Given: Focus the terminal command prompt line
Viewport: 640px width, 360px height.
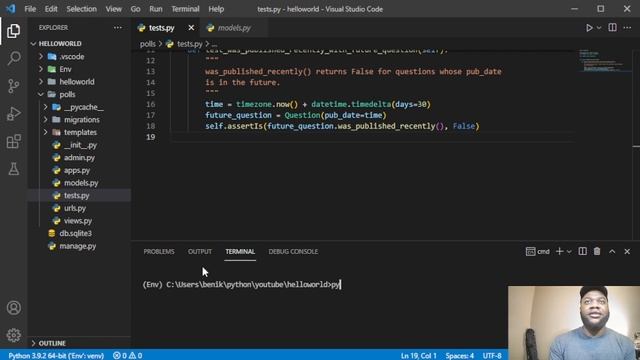Looking at the screenshot, I should (241, 284).
